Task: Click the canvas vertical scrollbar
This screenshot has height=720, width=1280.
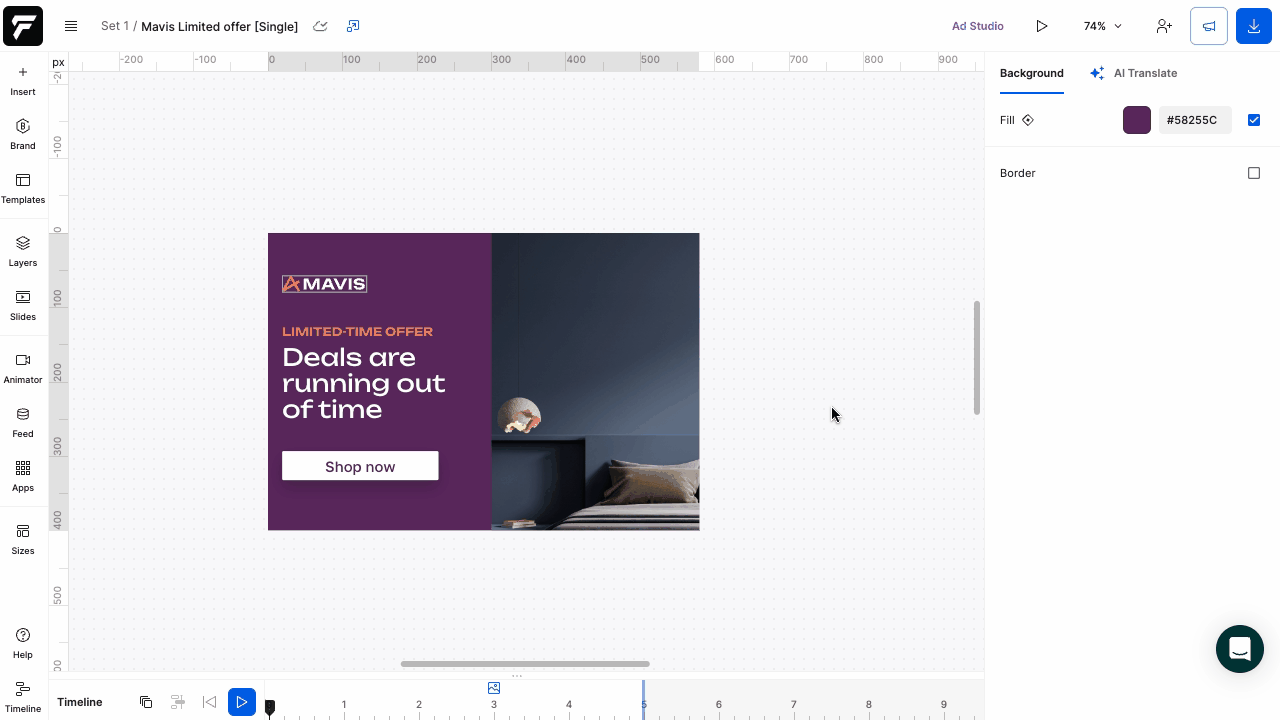Action: [x=977, y=357]
